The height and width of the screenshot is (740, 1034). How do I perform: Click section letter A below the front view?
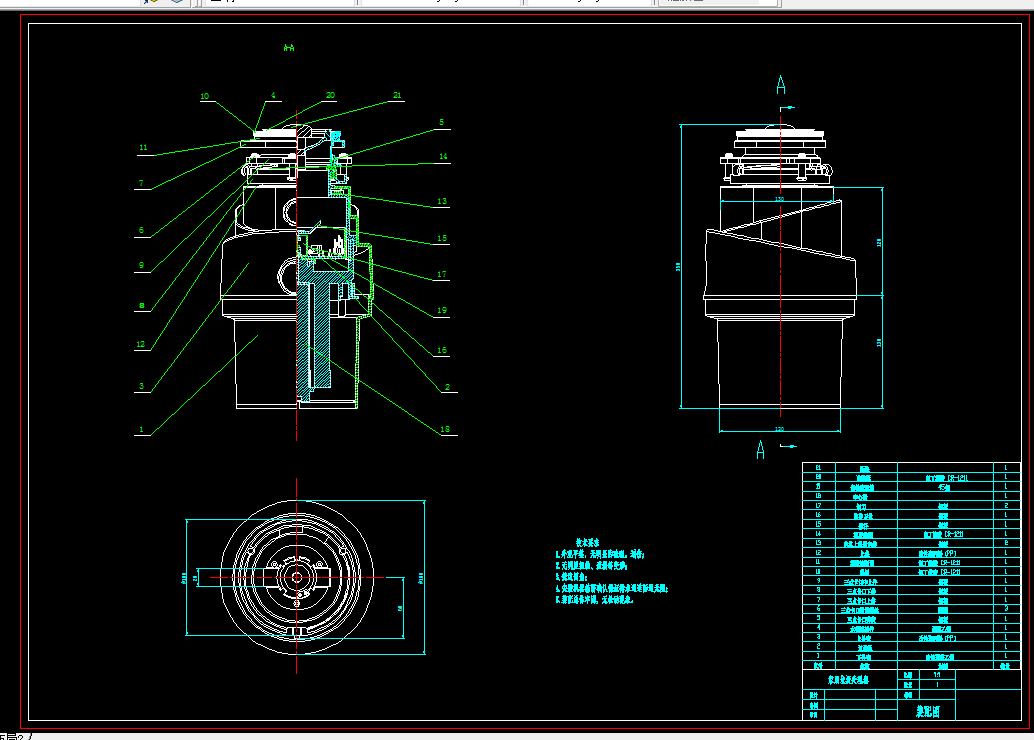[x=760, y=450]
